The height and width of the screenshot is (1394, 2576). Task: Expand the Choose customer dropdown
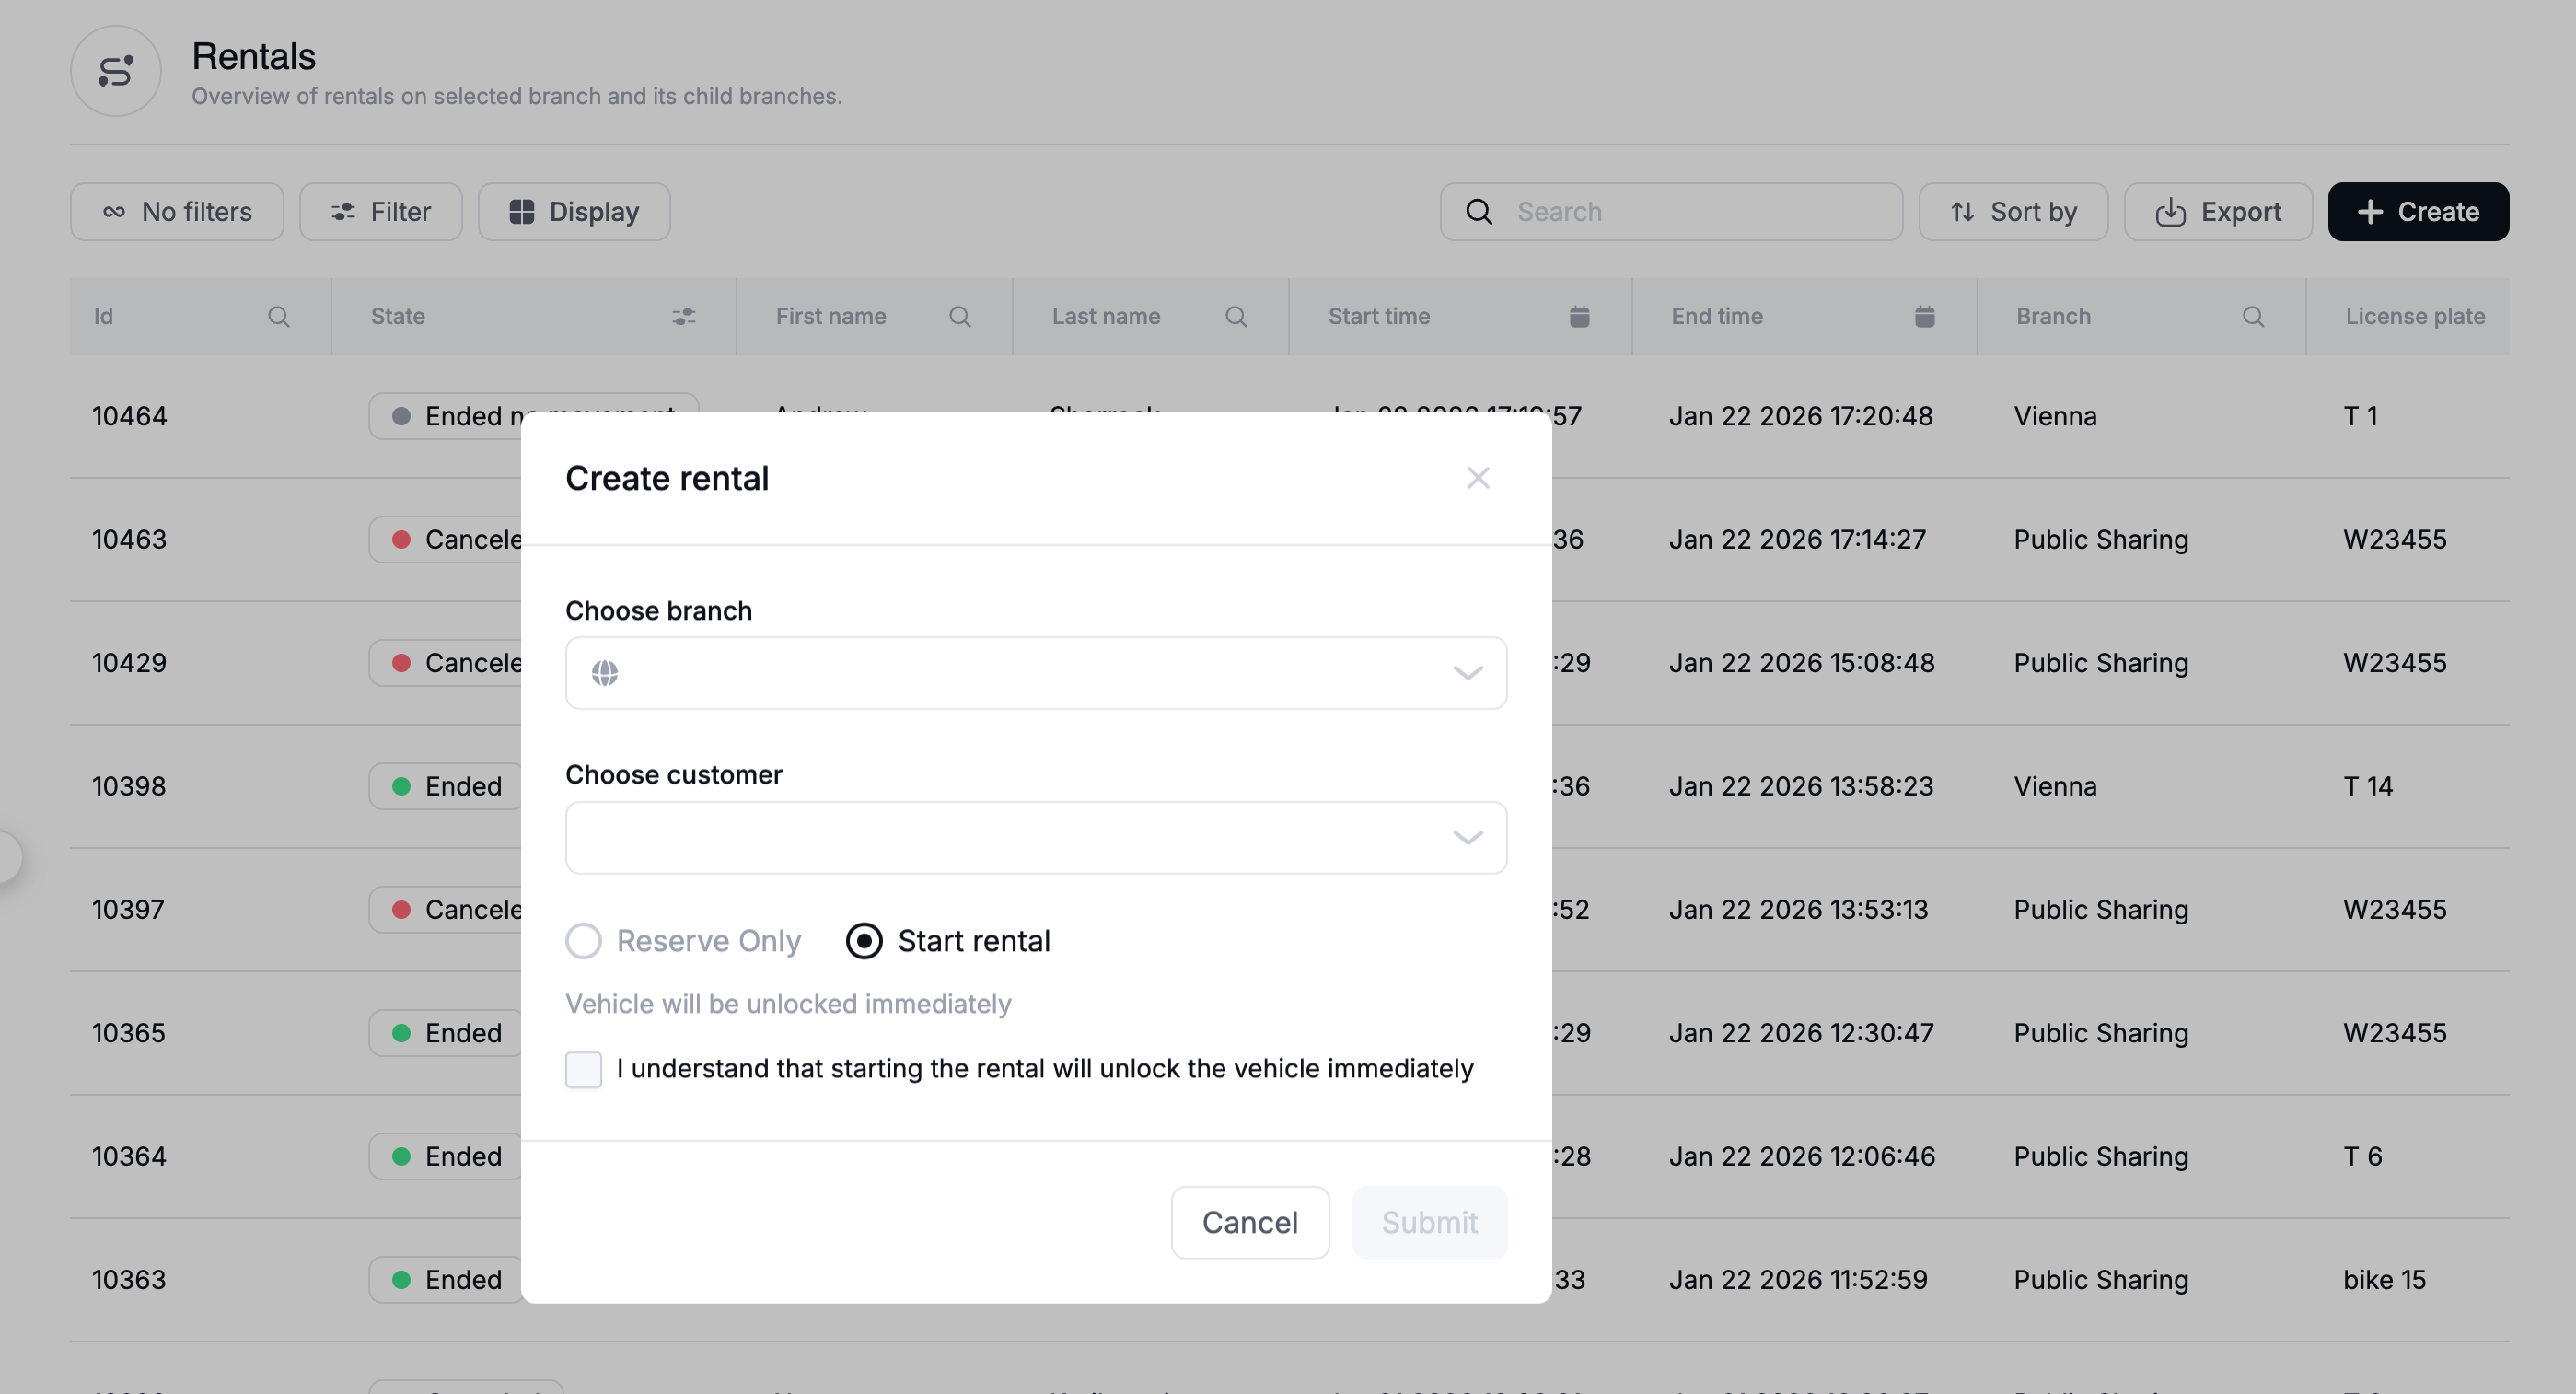click(x=1036, y=838)
